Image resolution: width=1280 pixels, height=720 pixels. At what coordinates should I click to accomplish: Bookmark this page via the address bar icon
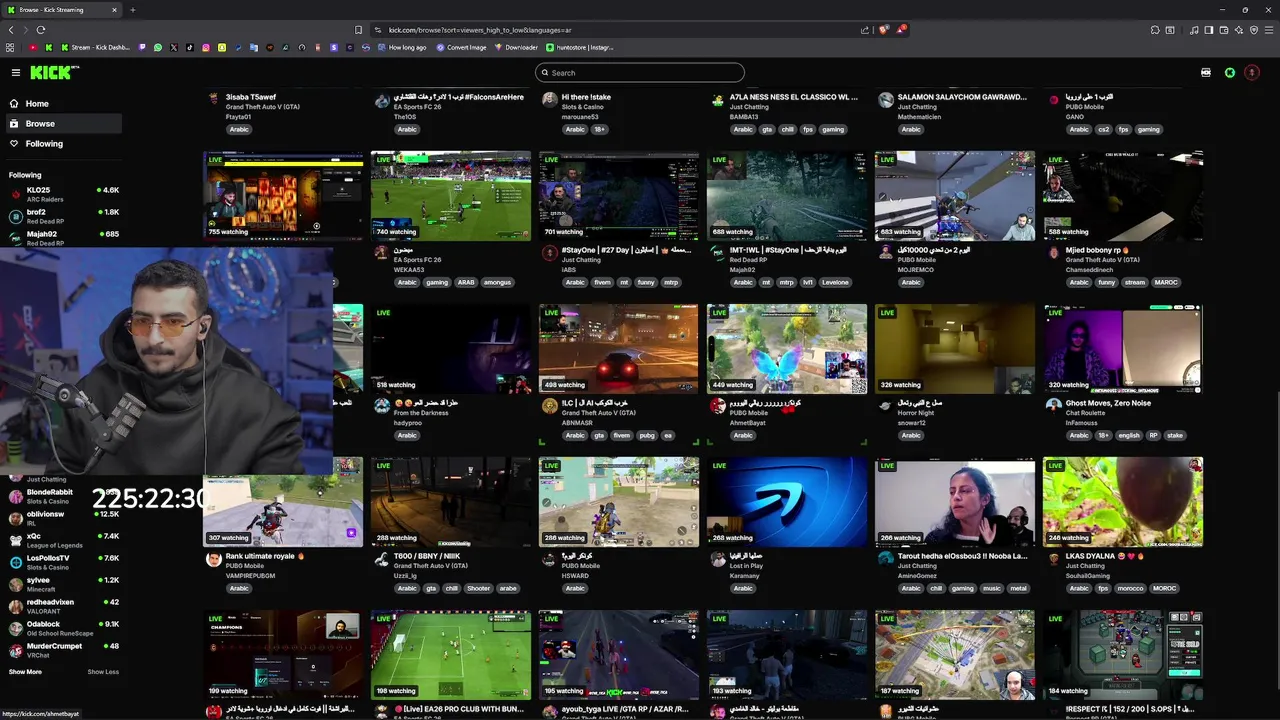click(358, 30)
